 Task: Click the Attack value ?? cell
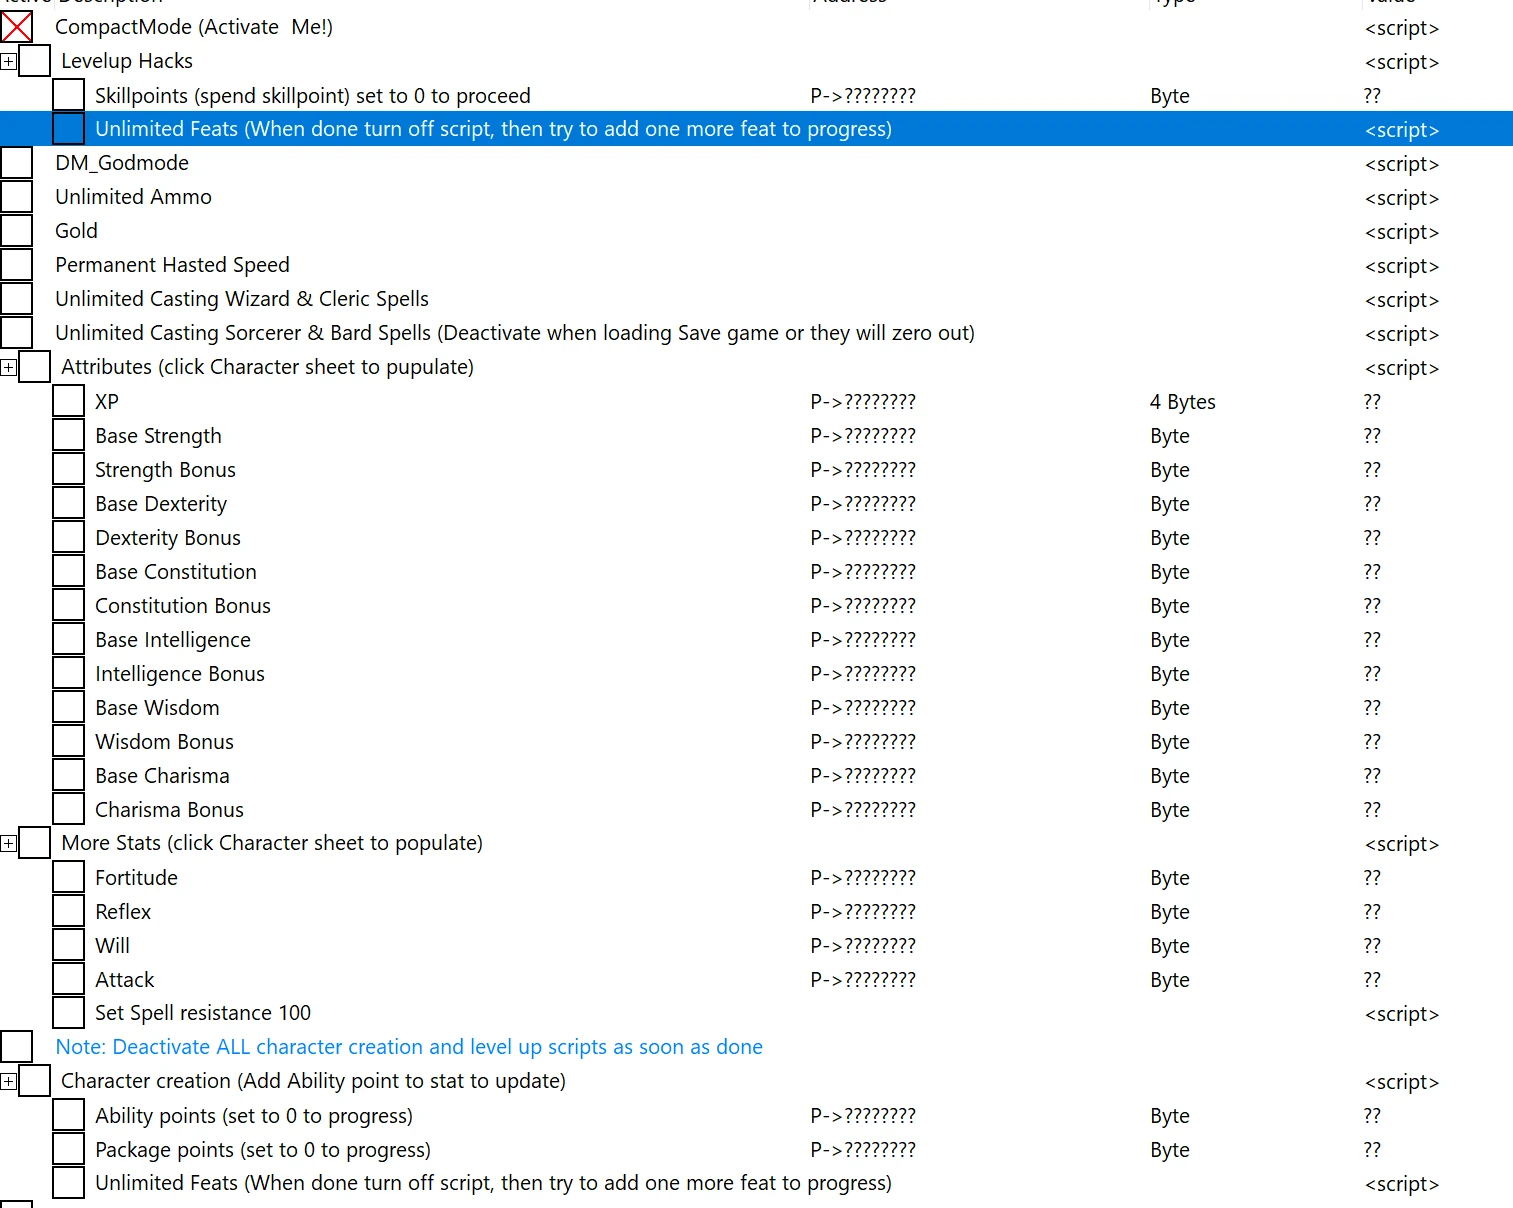1372,980
